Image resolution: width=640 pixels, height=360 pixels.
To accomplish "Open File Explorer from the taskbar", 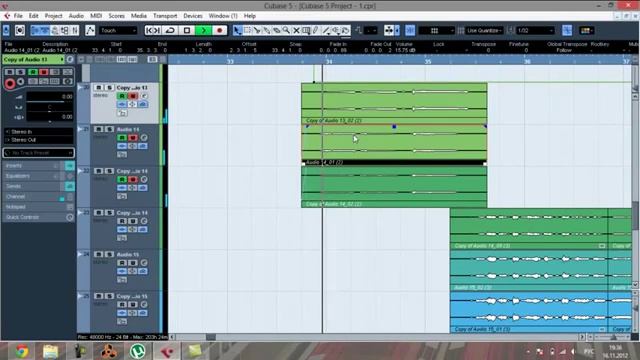I will point(51,351).
